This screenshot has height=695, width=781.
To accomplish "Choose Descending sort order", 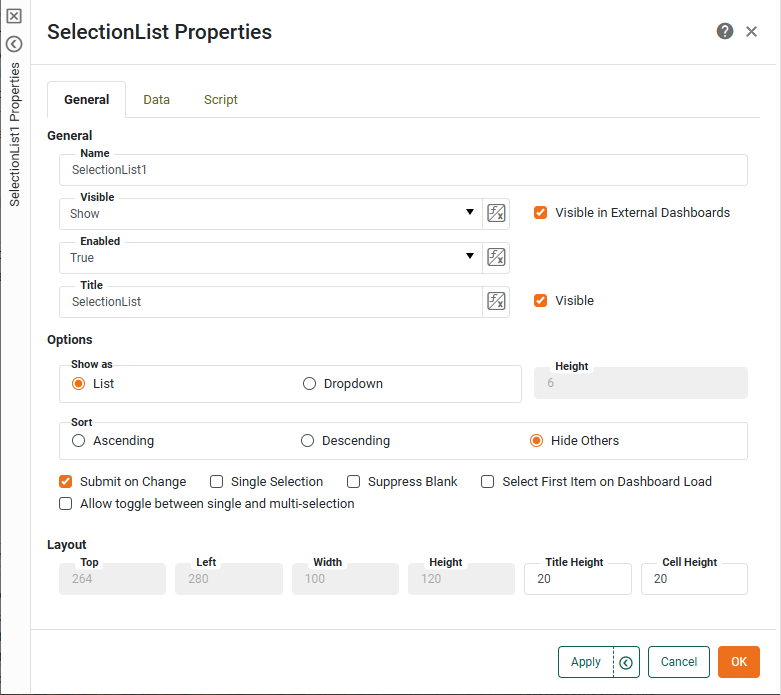I will (307, 441).
